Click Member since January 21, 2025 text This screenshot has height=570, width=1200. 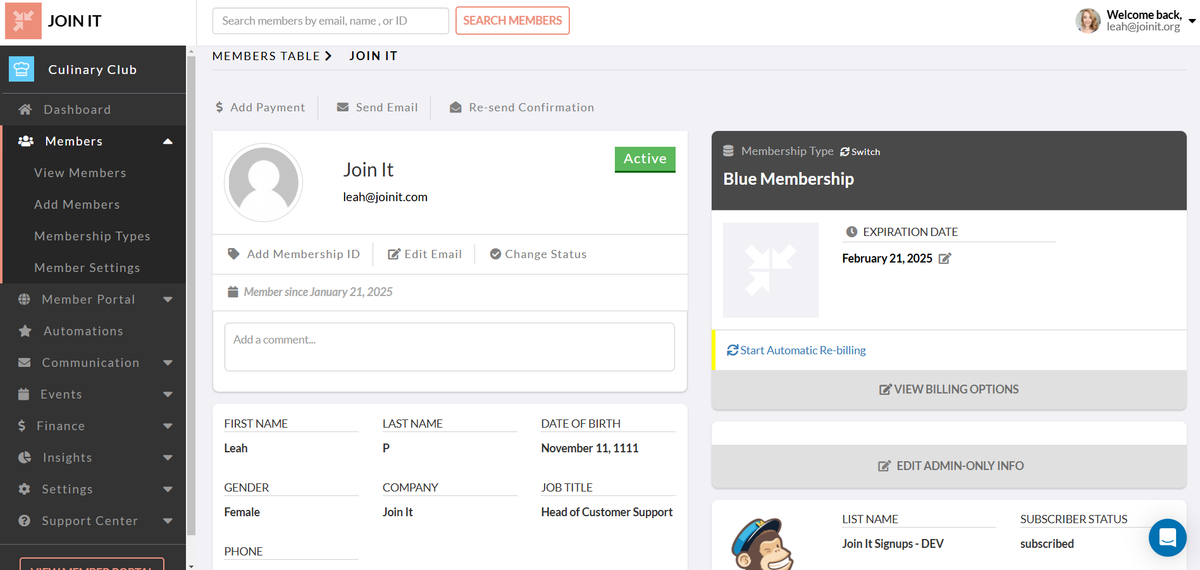pos(318,292)
